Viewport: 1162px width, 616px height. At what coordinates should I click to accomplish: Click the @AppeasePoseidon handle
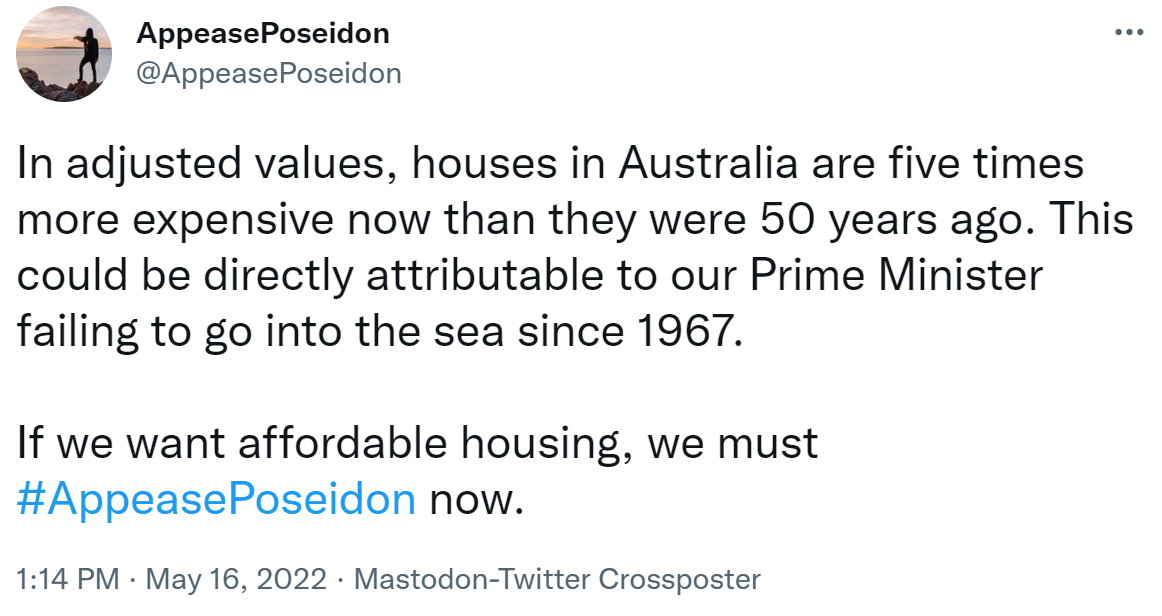(268, 73)
